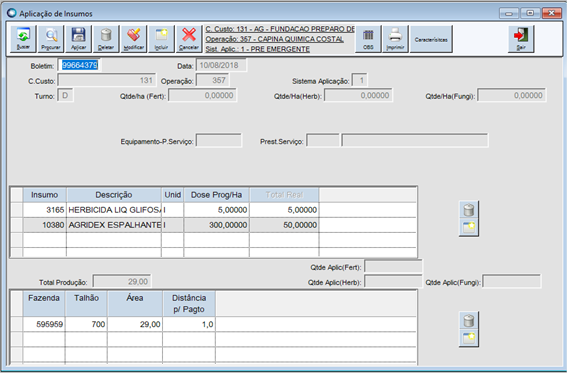
Task: Select AGRIDEX ESPALHANTE description cell
Action: (x=114, y=225)
